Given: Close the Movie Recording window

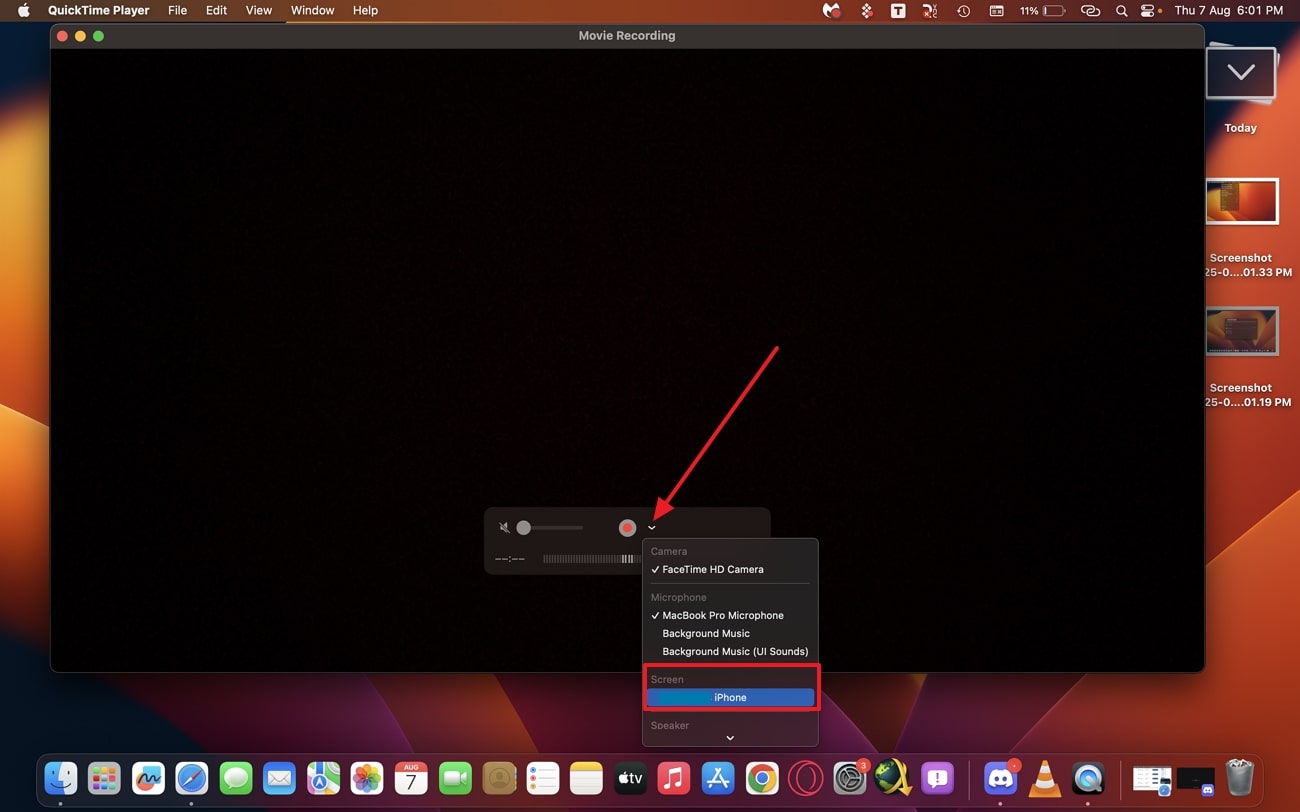Looking at the screenshot, I should 62,36.
